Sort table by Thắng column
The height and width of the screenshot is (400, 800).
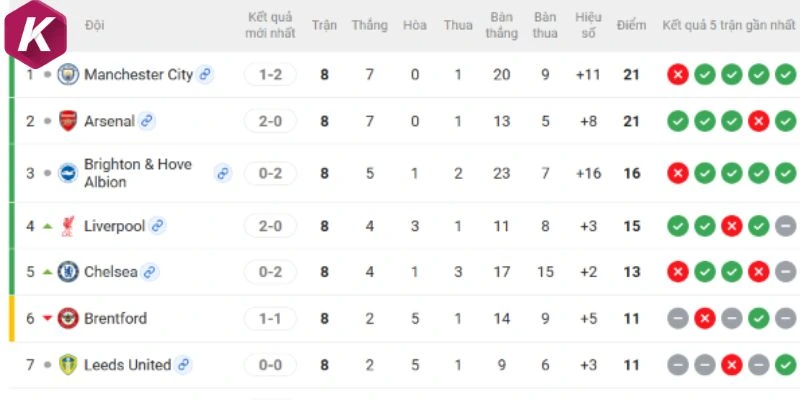click(369, 25)
